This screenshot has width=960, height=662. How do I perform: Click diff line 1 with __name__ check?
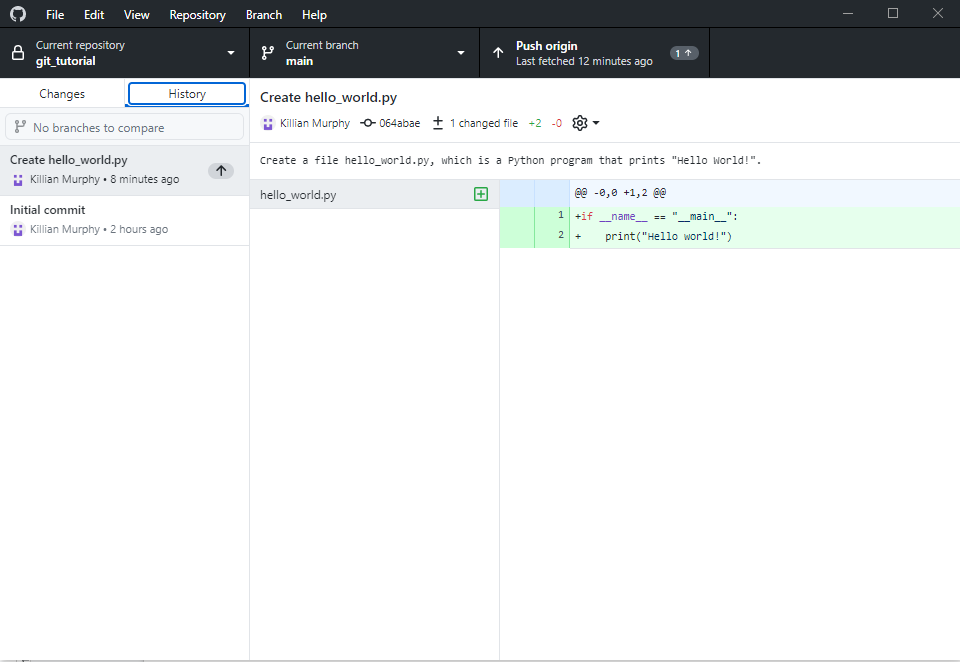(x=730, y=217)
